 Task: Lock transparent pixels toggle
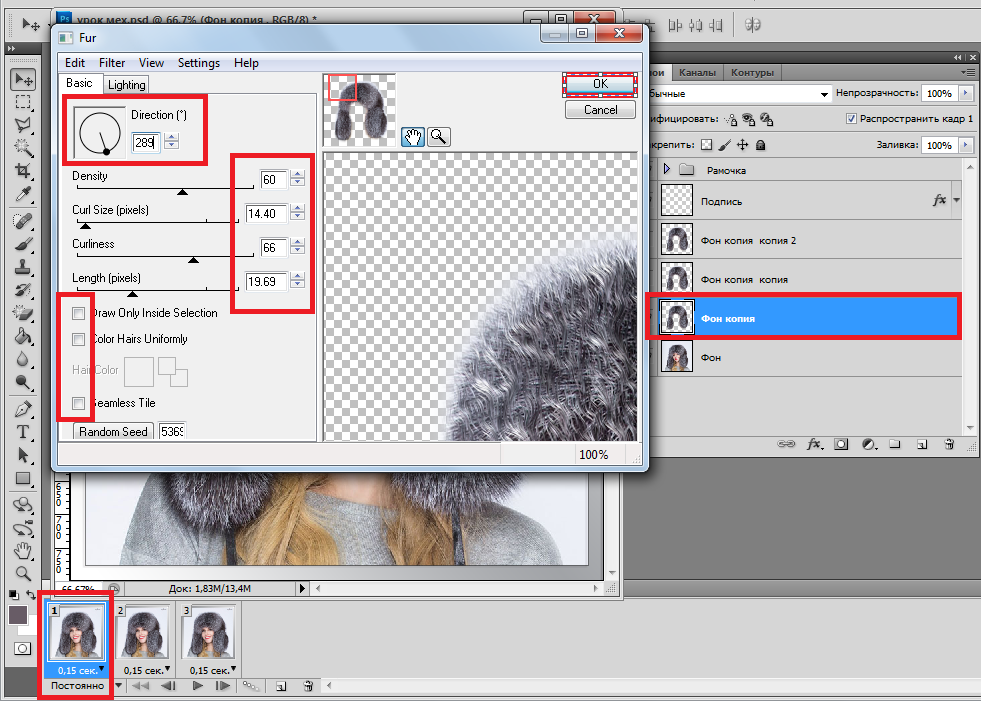[x=706, y=145]
